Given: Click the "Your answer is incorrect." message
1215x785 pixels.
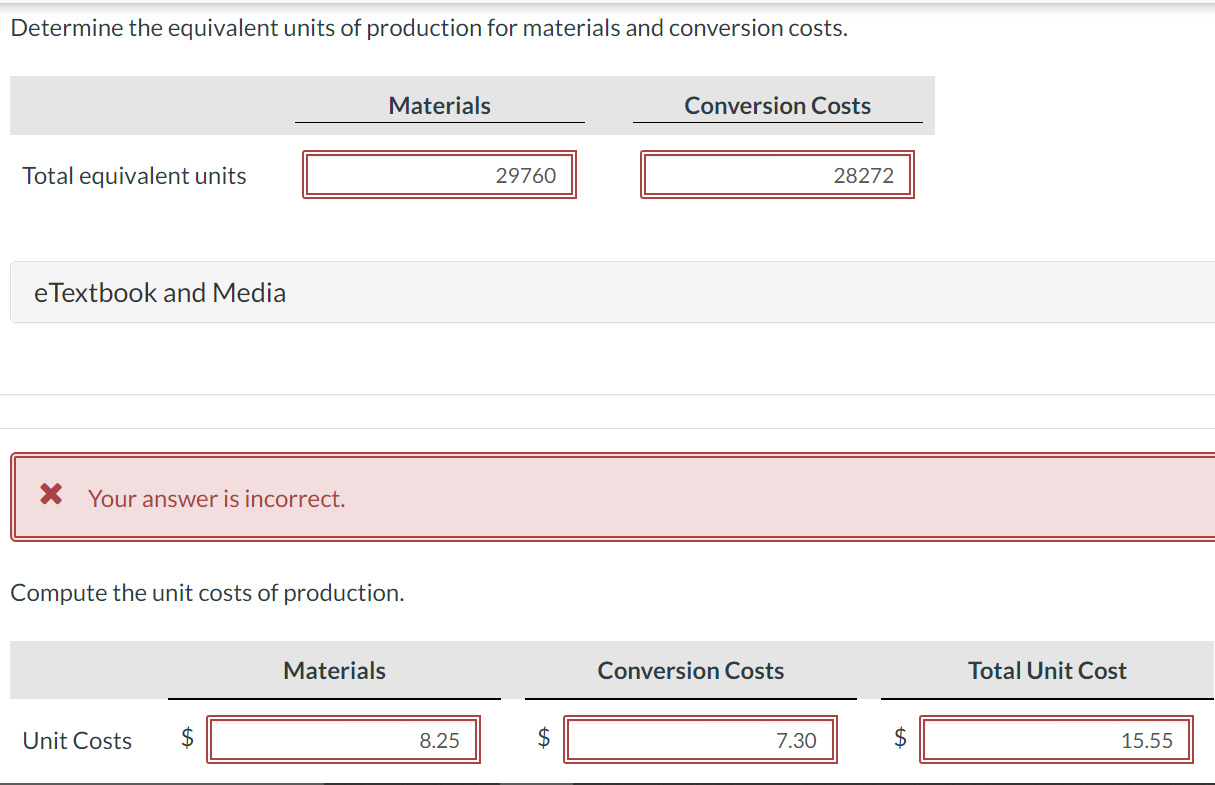Looking at the screenshot, I should (x=217, y=498).
